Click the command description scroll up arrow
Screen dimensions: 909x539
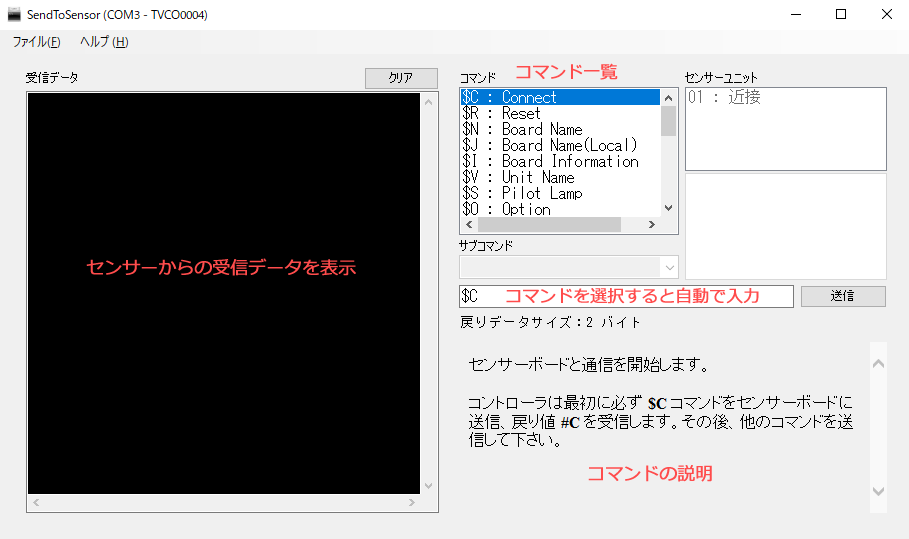click(878, 363)
